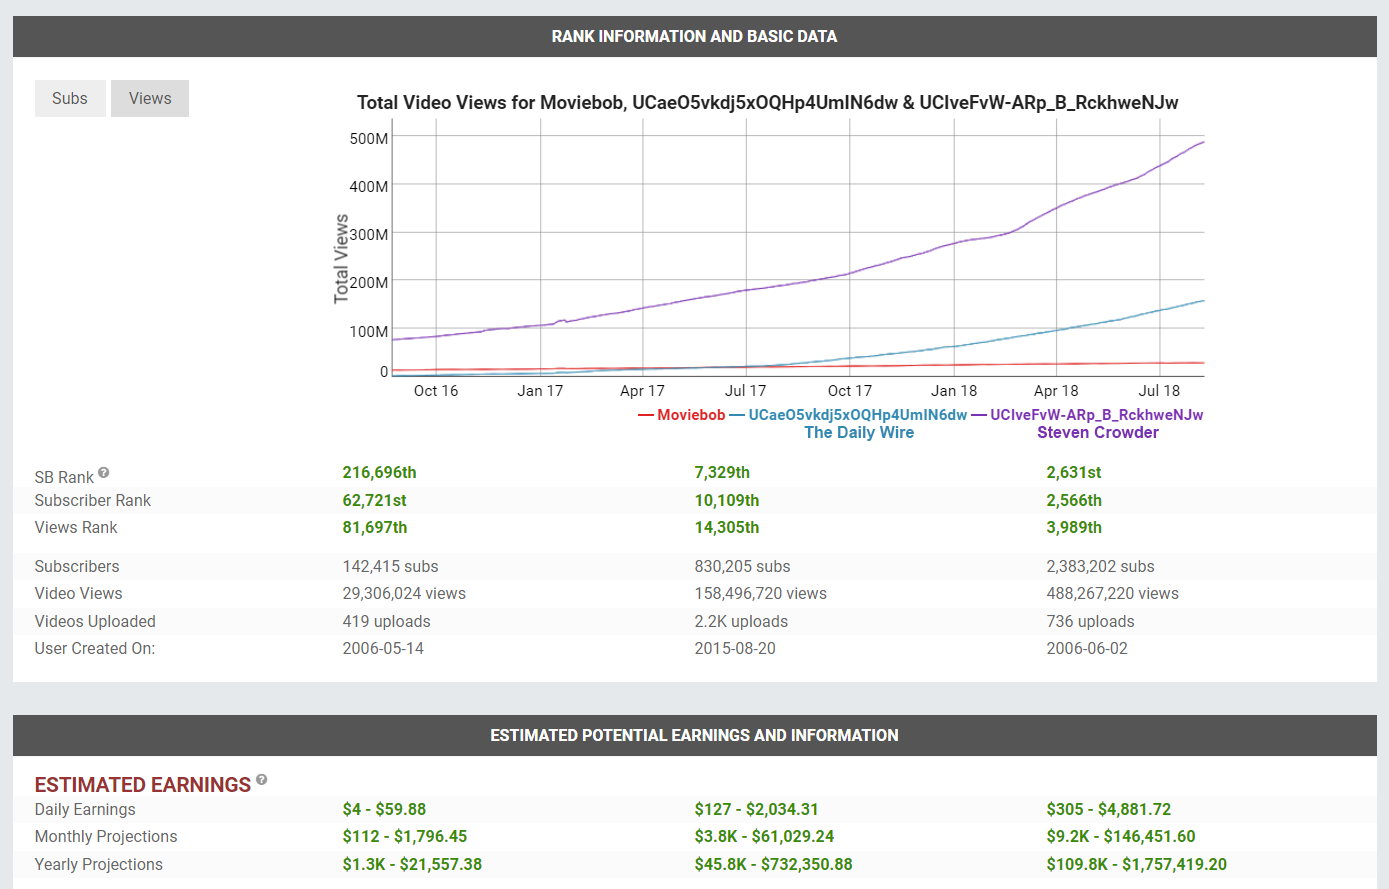Click the Views Rank value 81,697th

coord(375,527)
